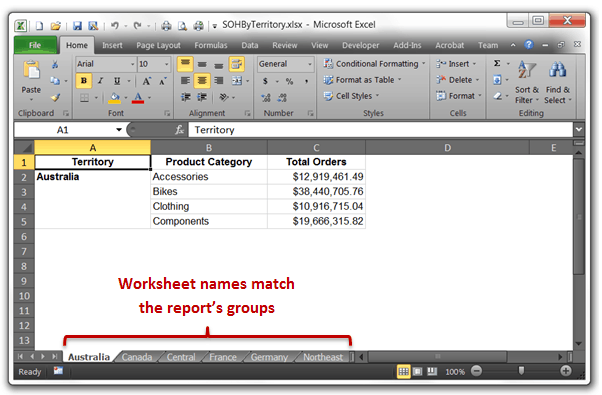Viewport: 602px width, 395px height.
Task: Toggle Align Text Left
Action: point(185,81)
